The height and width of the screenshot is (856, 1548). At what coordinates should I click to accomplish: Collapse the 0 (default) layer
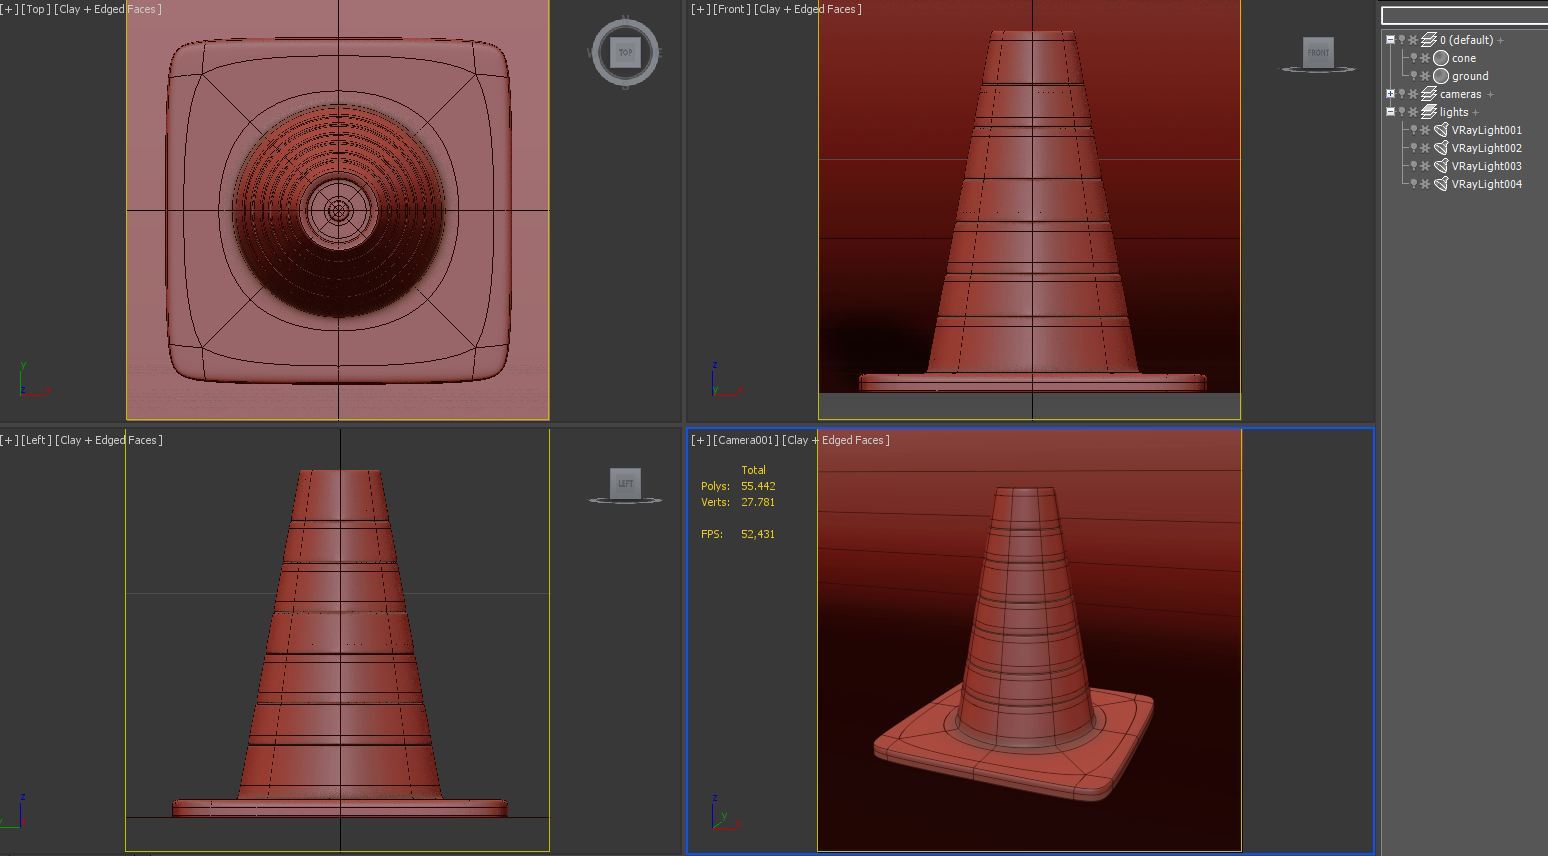click(1390, 40)
